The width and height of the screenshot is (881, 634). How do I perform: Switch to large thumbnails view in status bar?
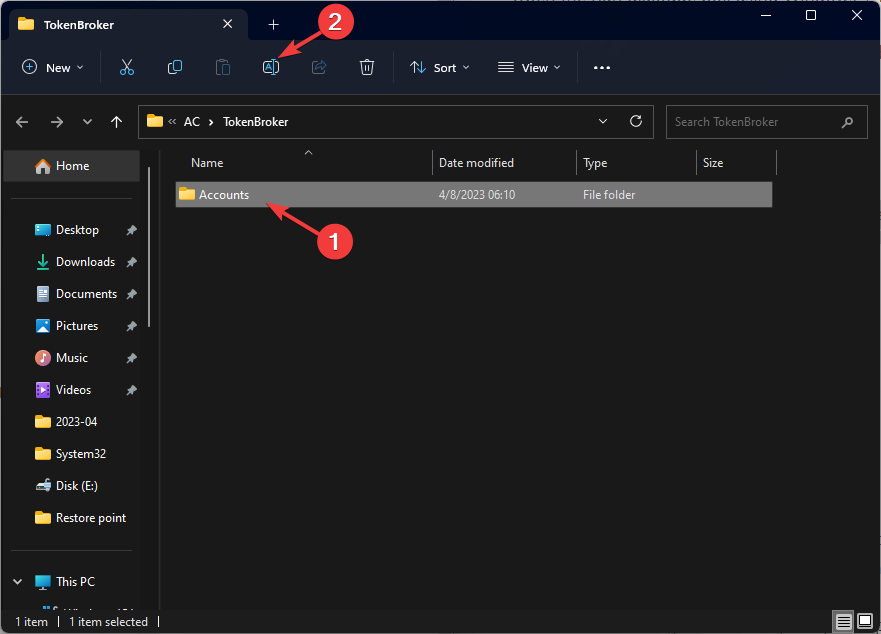click(x=865, y=621)
